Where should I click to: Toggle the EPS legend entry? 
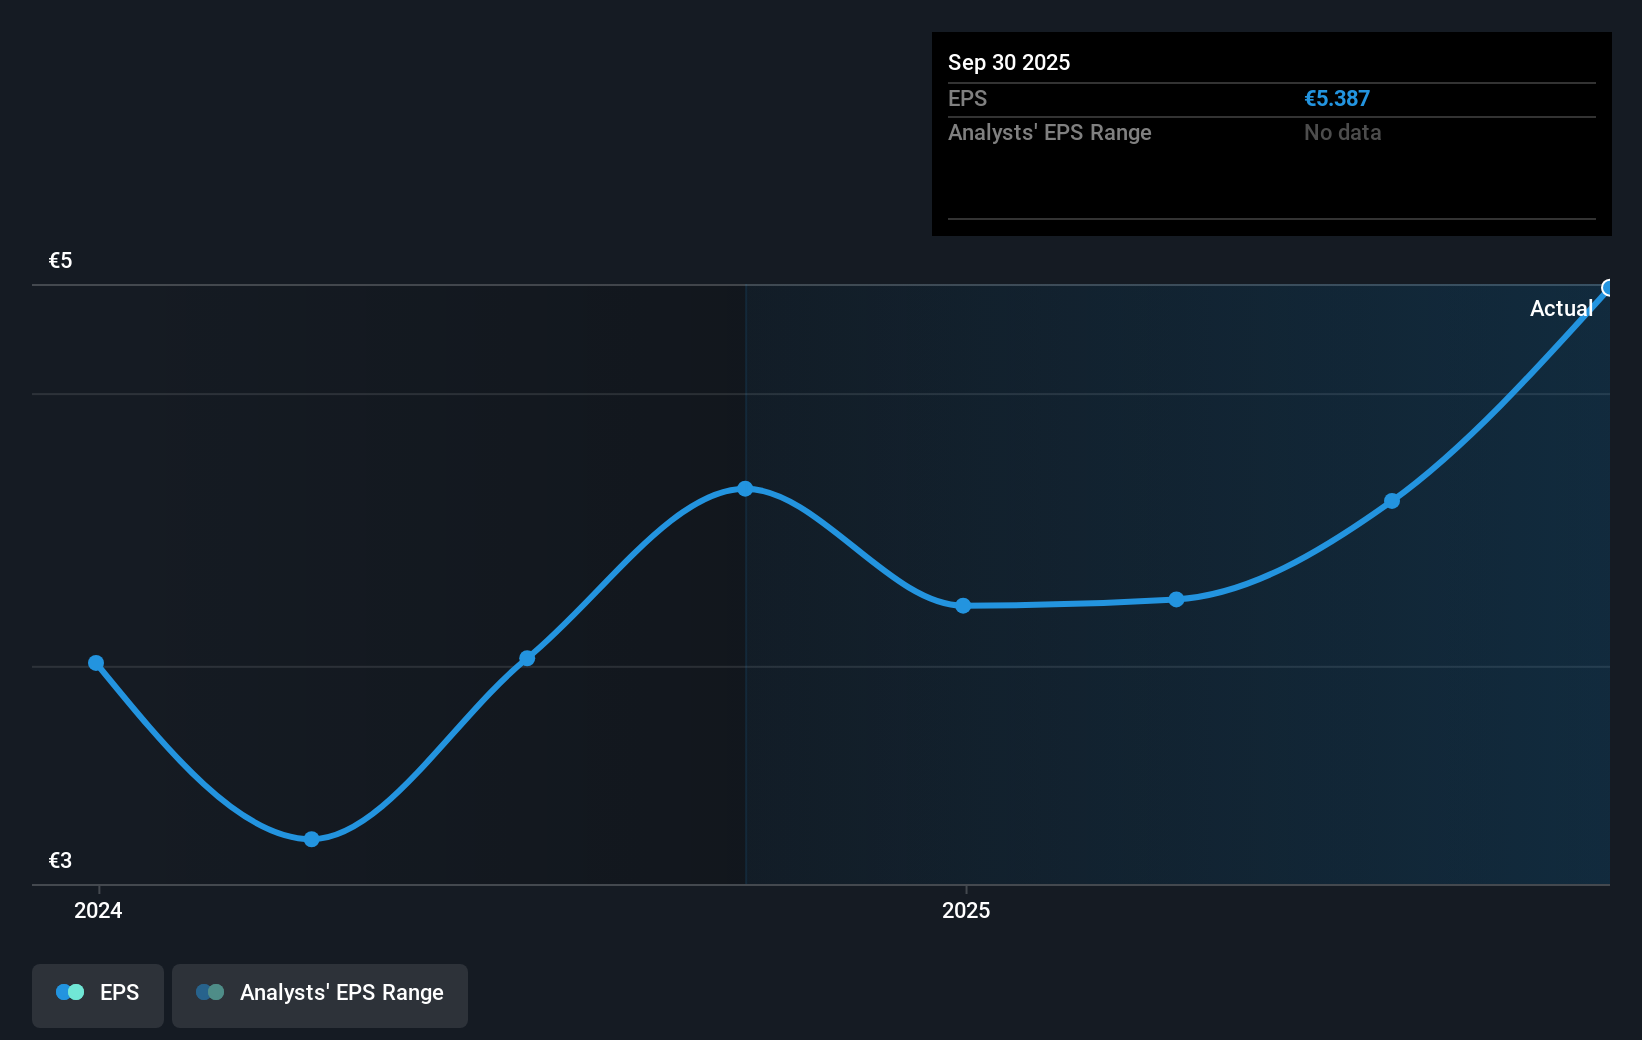[x=97, y=993]
